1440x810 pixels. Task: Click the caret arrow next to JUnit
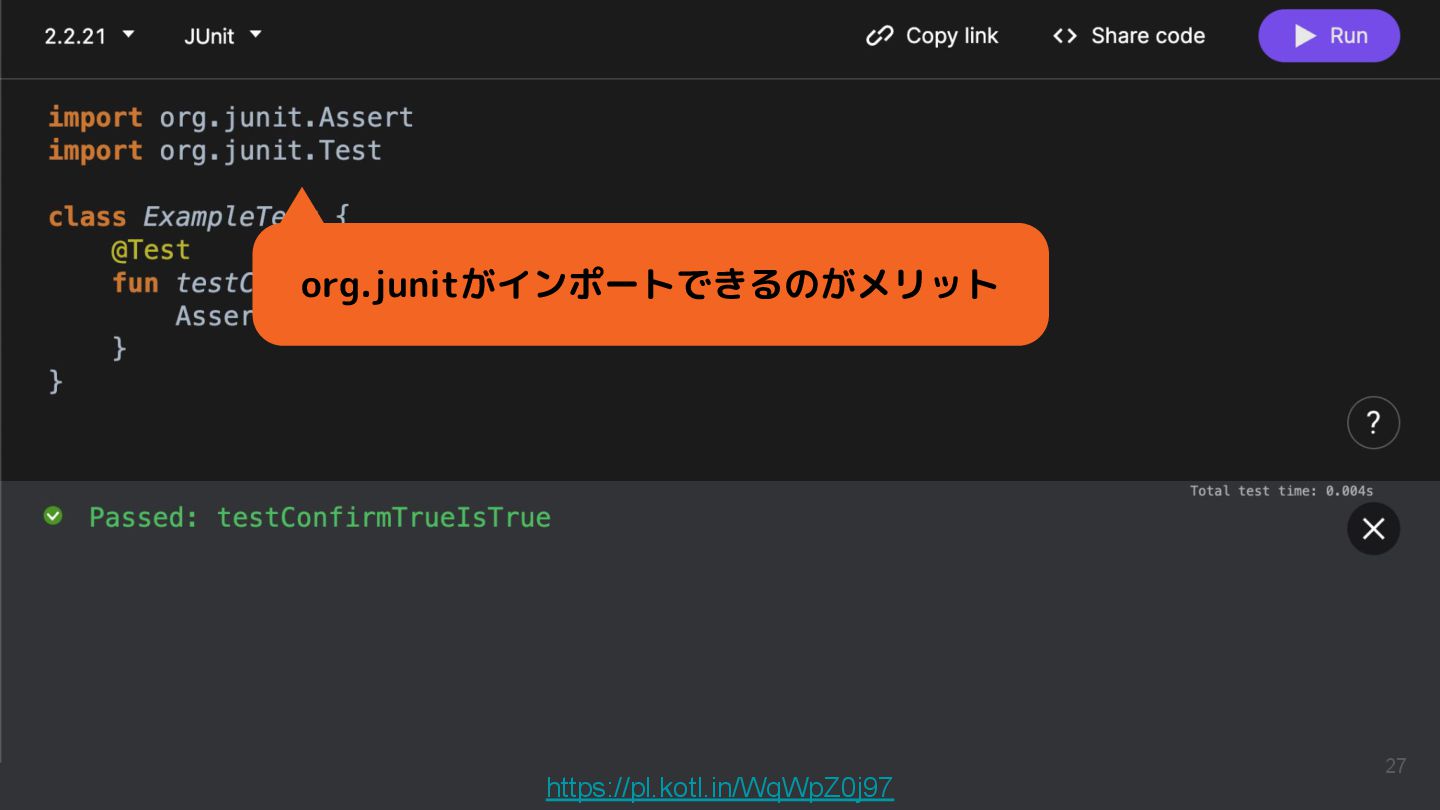point(256,35)
